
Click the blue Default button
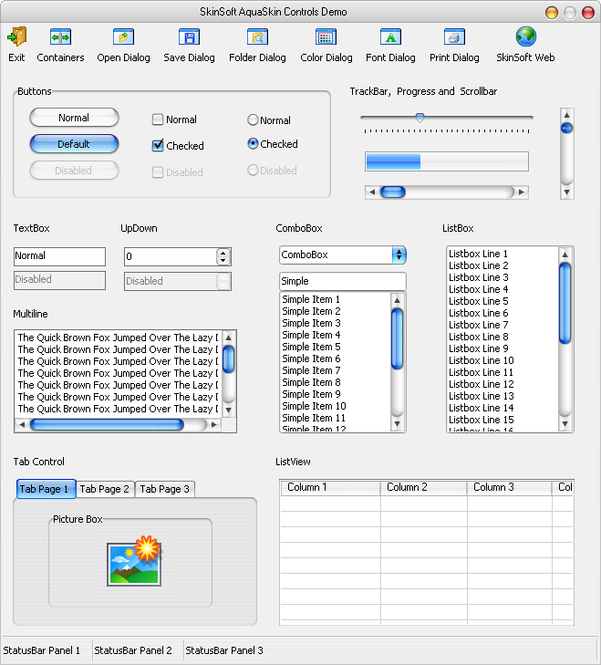pos(74,144)
